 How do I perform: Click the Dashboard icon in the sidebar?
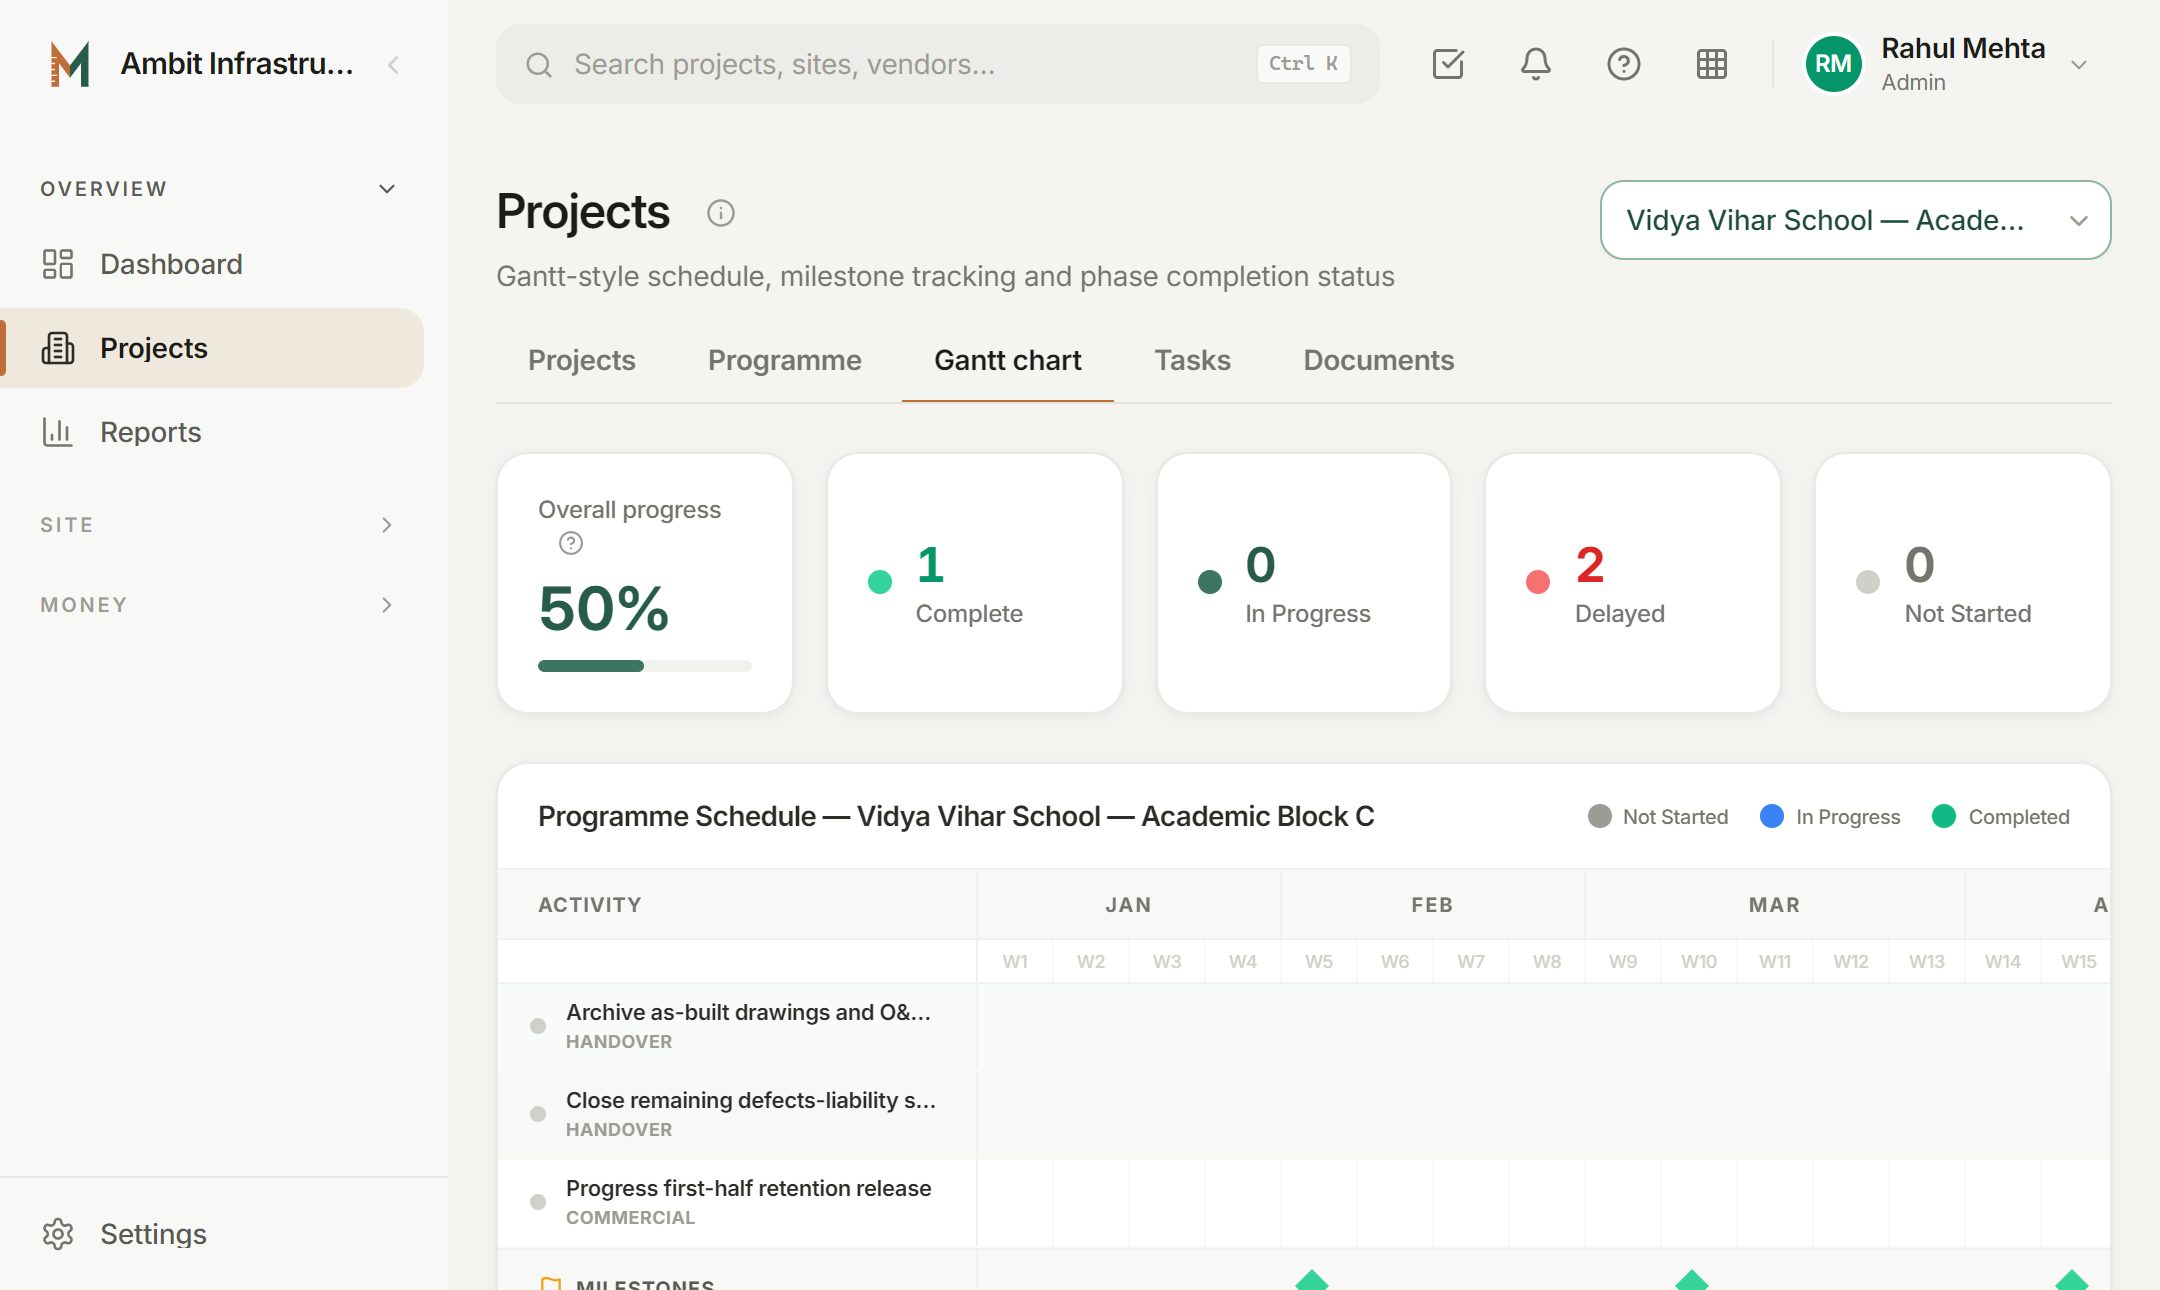click(58, 264)
